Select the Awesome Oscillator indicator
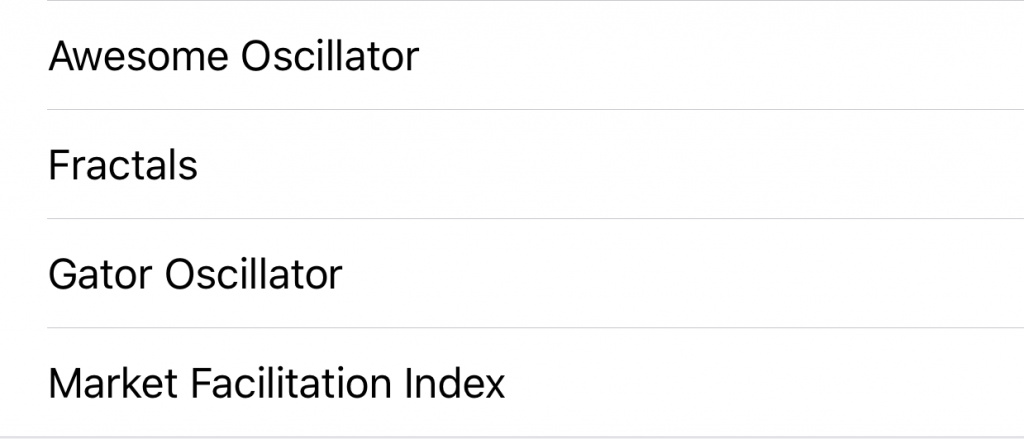The image size is (1024, 439). (x=512, y=55)
